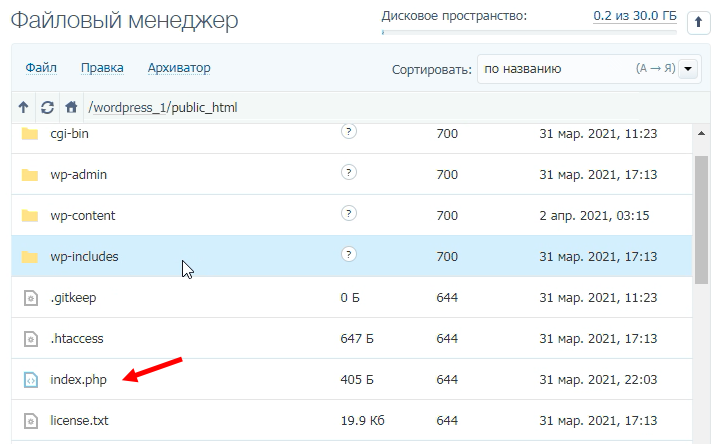
Task: Click the scrollbar up arrow
Action: (701, 133)
